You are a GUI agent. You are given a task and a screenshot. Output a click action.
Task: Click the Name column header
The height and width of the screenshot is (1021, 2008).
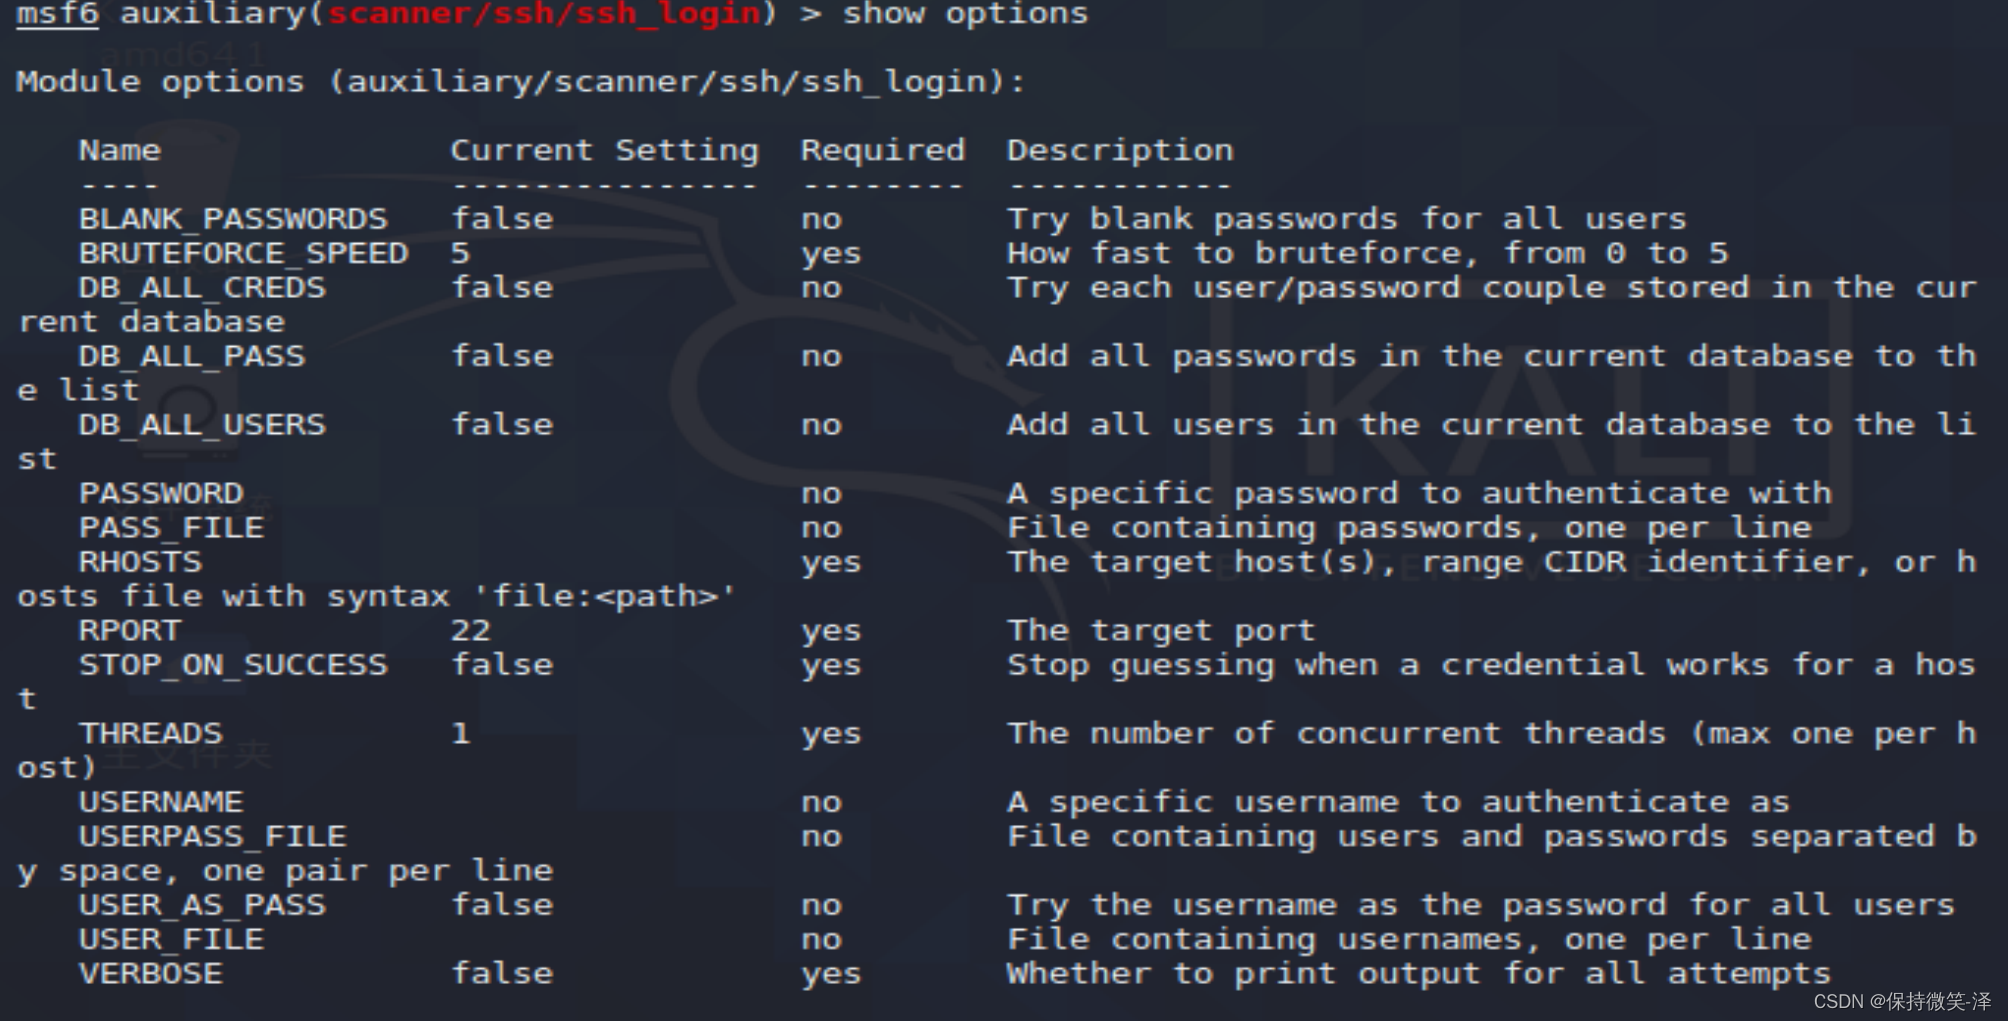tap(119, 151)
